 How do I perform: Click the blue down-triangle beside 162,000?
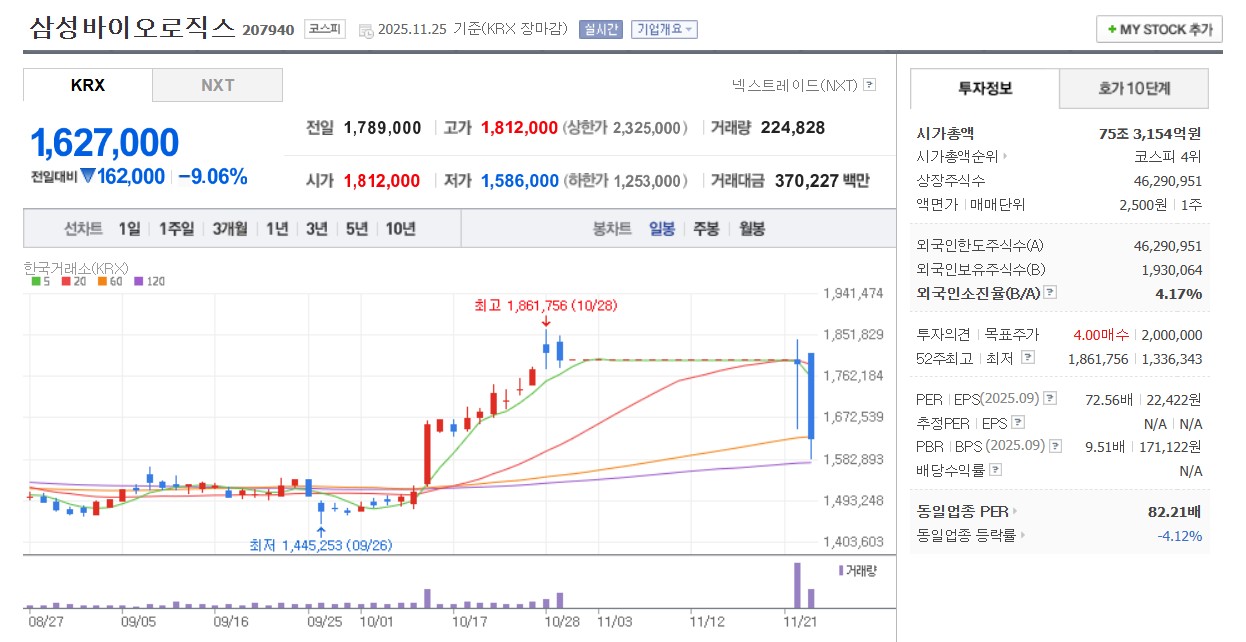coord(88,176)
